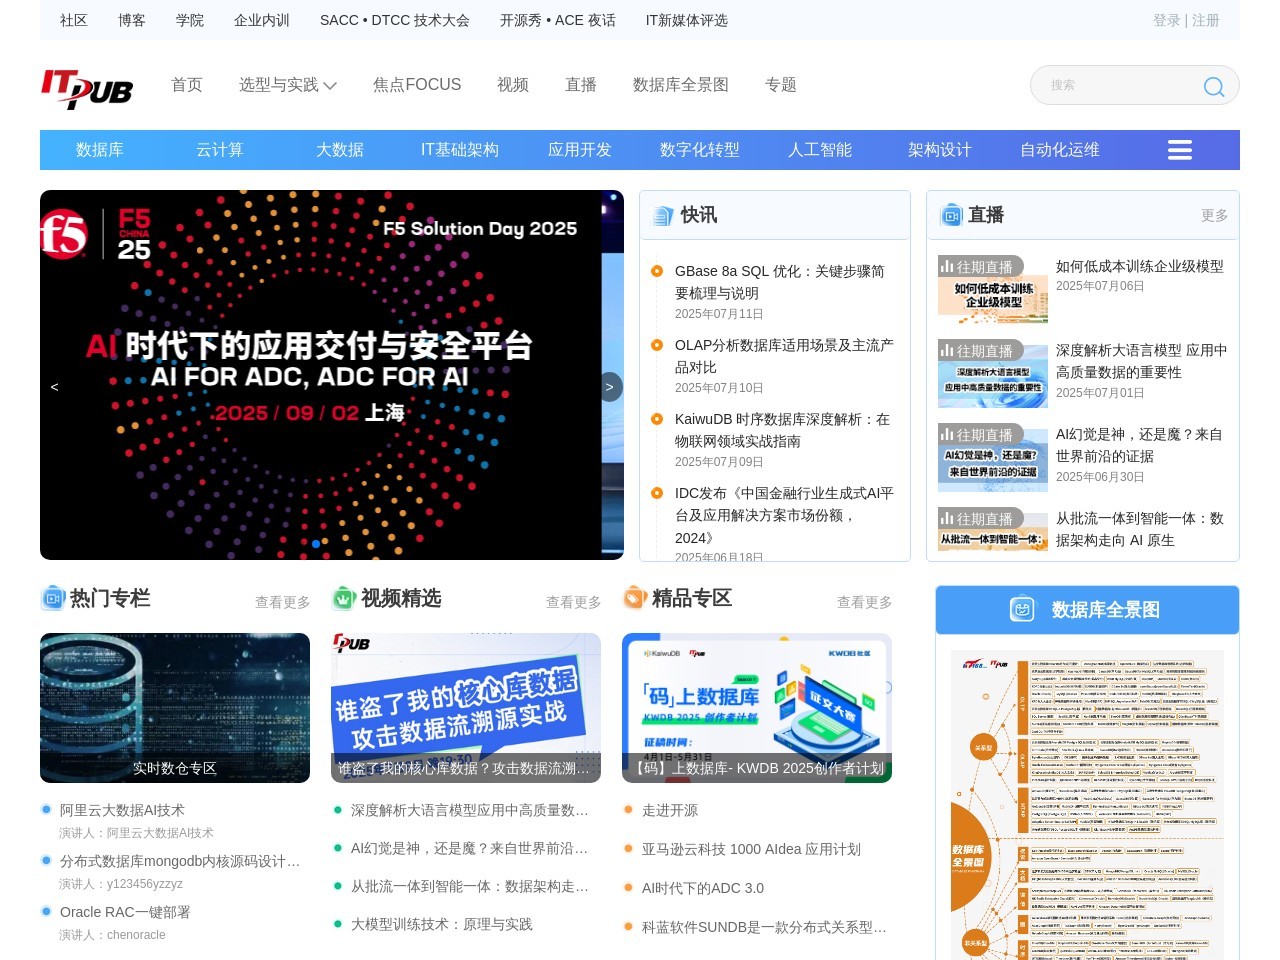Select the 数字化转型 category tab
The image size is (1280, 960).
[700, 150]
